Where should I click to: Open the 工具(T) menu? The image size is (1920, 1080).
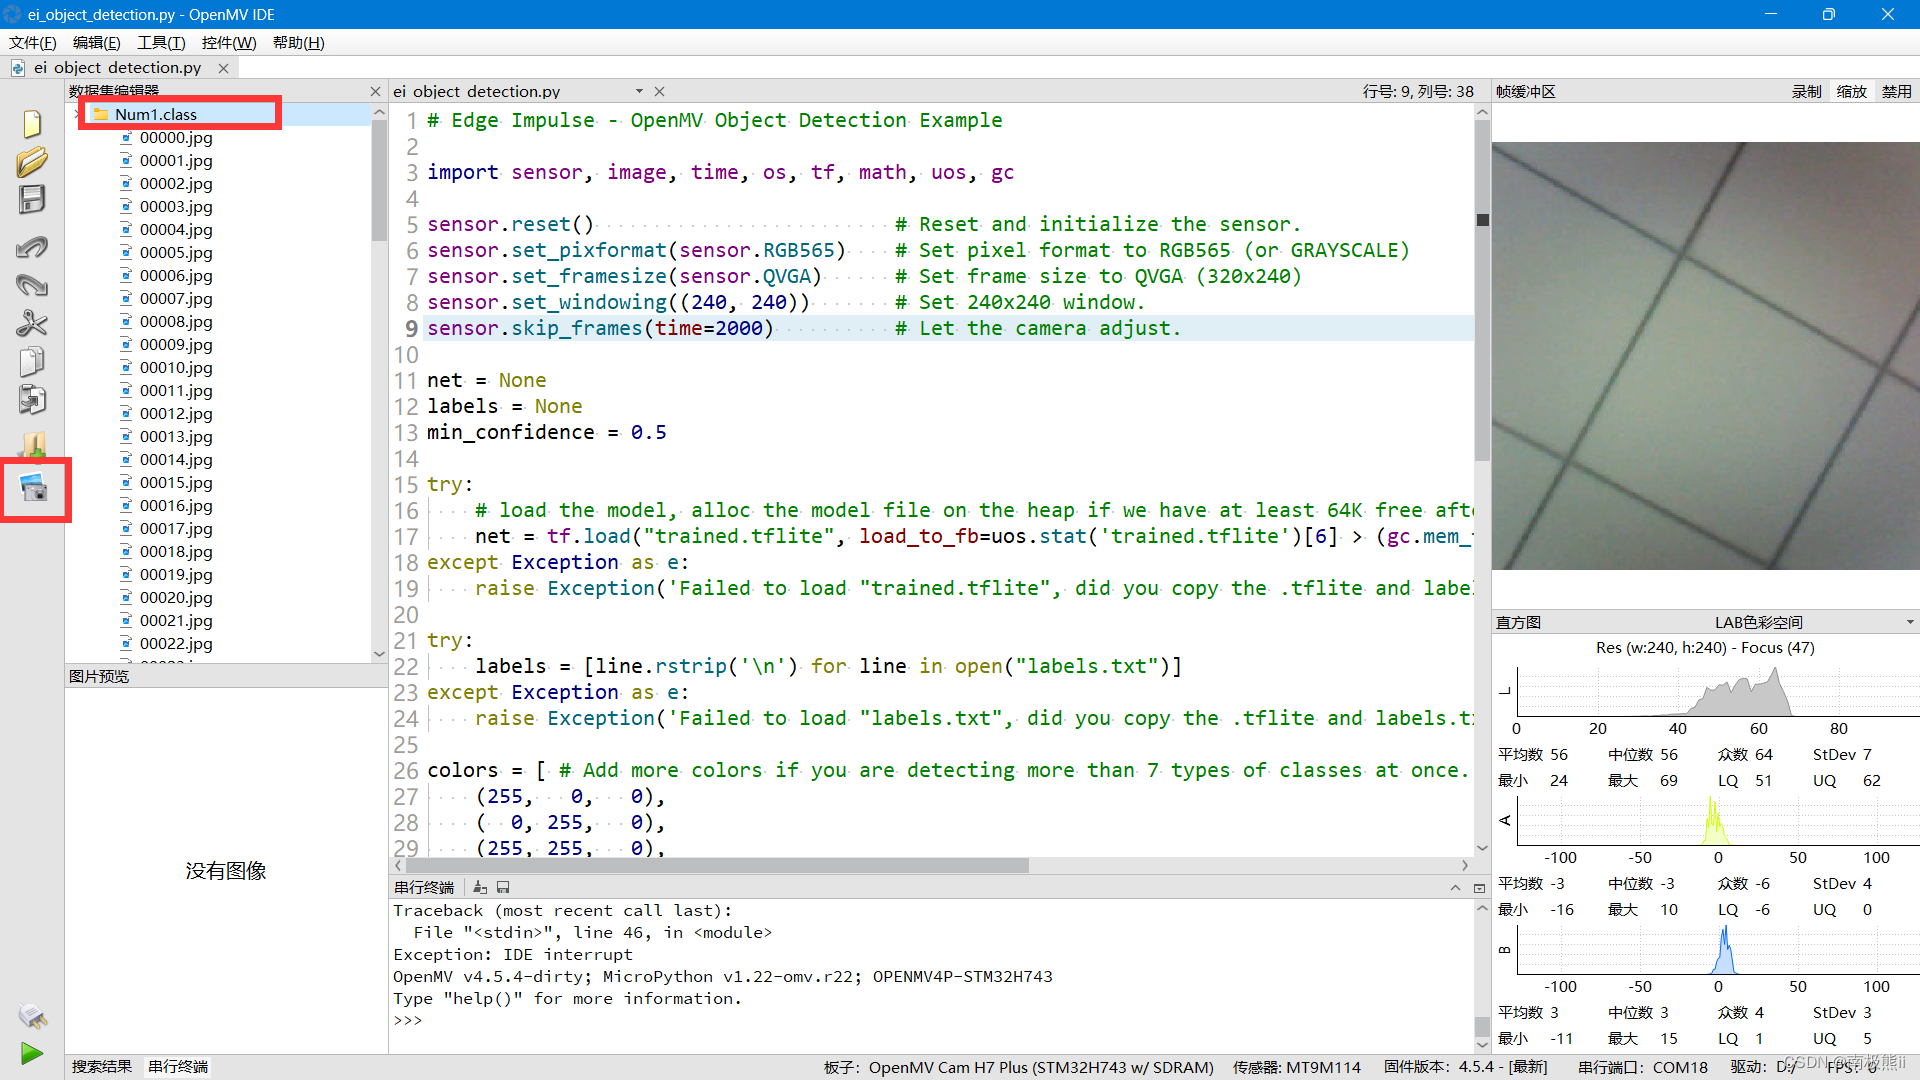pyautogui.click(x=161, y=42)
